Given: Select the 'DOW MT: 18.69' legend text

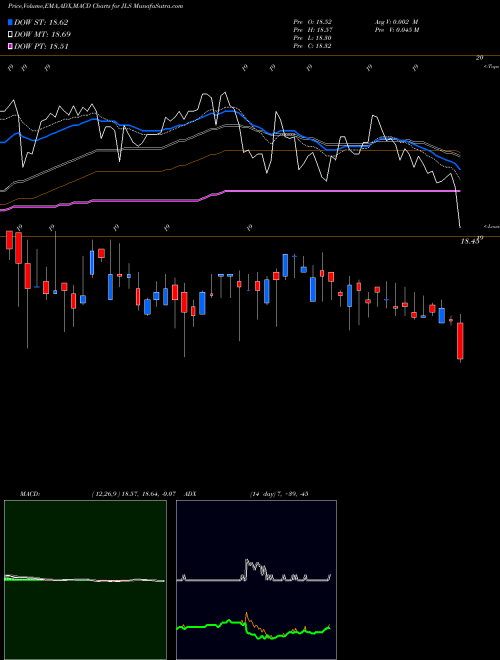Looking at the screenshot, I should pyautogui.click(x=42, y=35).
